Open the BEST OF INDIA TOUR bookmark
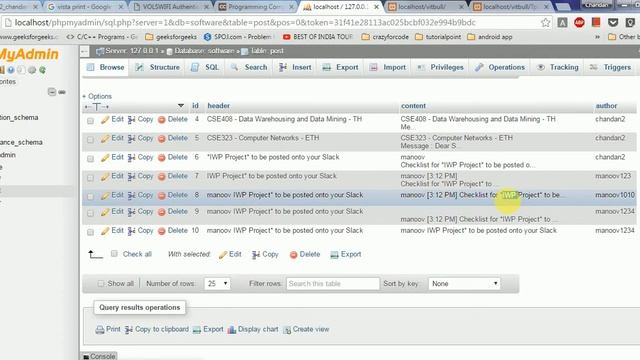Image resolution: width=640 pixels, height=360 pixels. coord(318,37)
